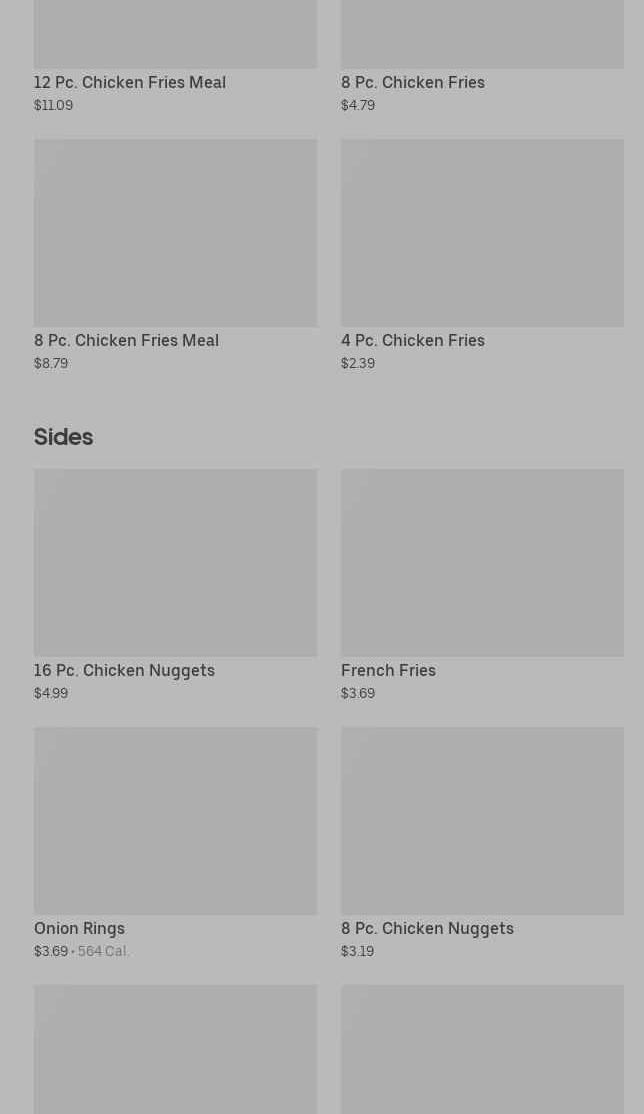The height and width of the screenshot is (1114, 644).
Task: Open the 16 Pc. Chicken Nuggets title
Action: pos(124,670)
